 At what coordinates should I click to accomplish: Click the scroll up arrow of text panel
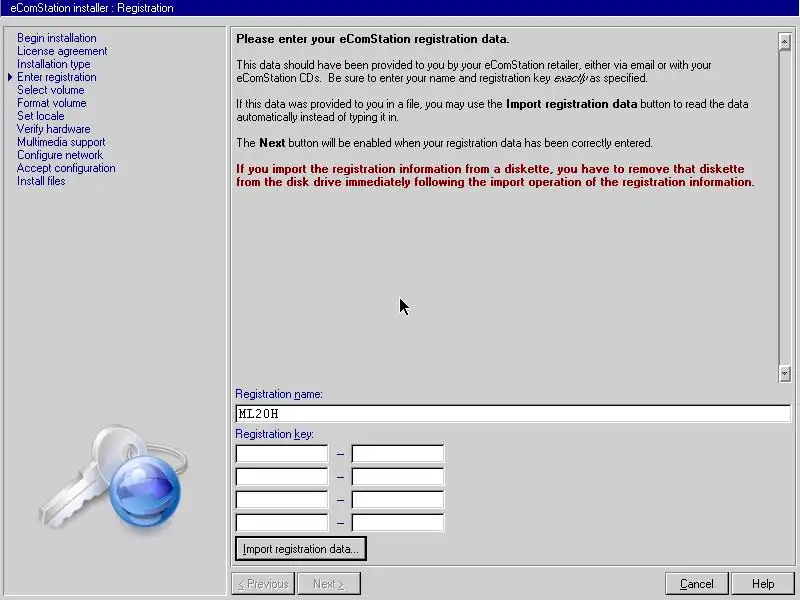[785, 42]
